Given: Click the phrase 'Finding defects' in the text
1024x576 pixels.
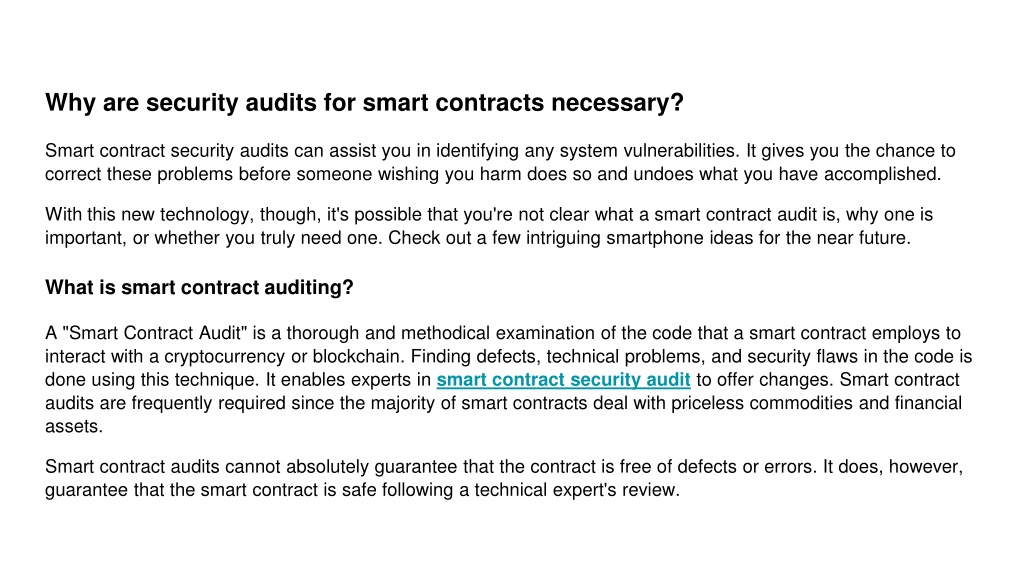Looking at the screenshot, I should point(473,357).
